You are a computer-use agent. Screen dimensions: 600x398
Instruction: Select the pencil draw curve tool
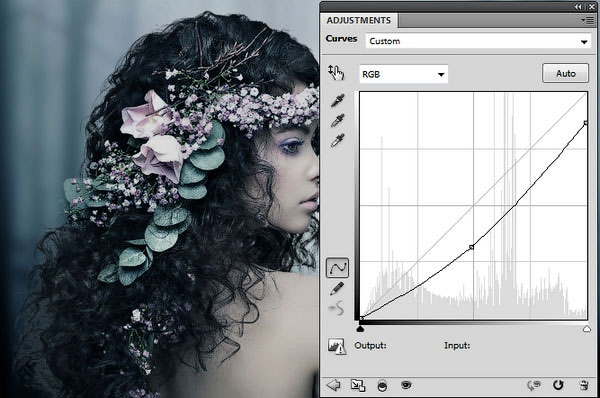tap(337, 288)
